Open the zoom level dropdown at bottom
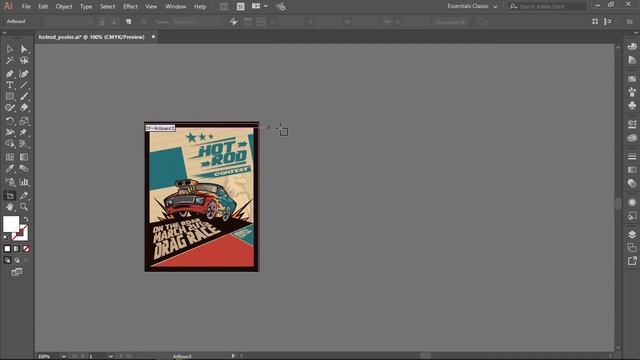The width and height of the screenshot is (640, 360). (64, 356)
